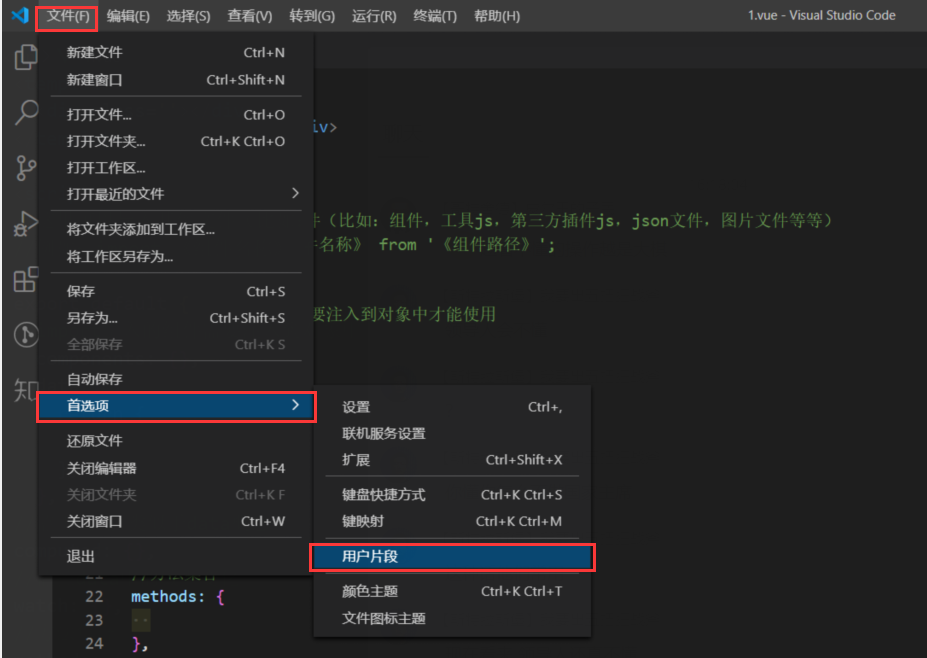This screenshot has height=658, width=927.
Task: Click 另存为... menu entry
Action: [x=176, y=318]
